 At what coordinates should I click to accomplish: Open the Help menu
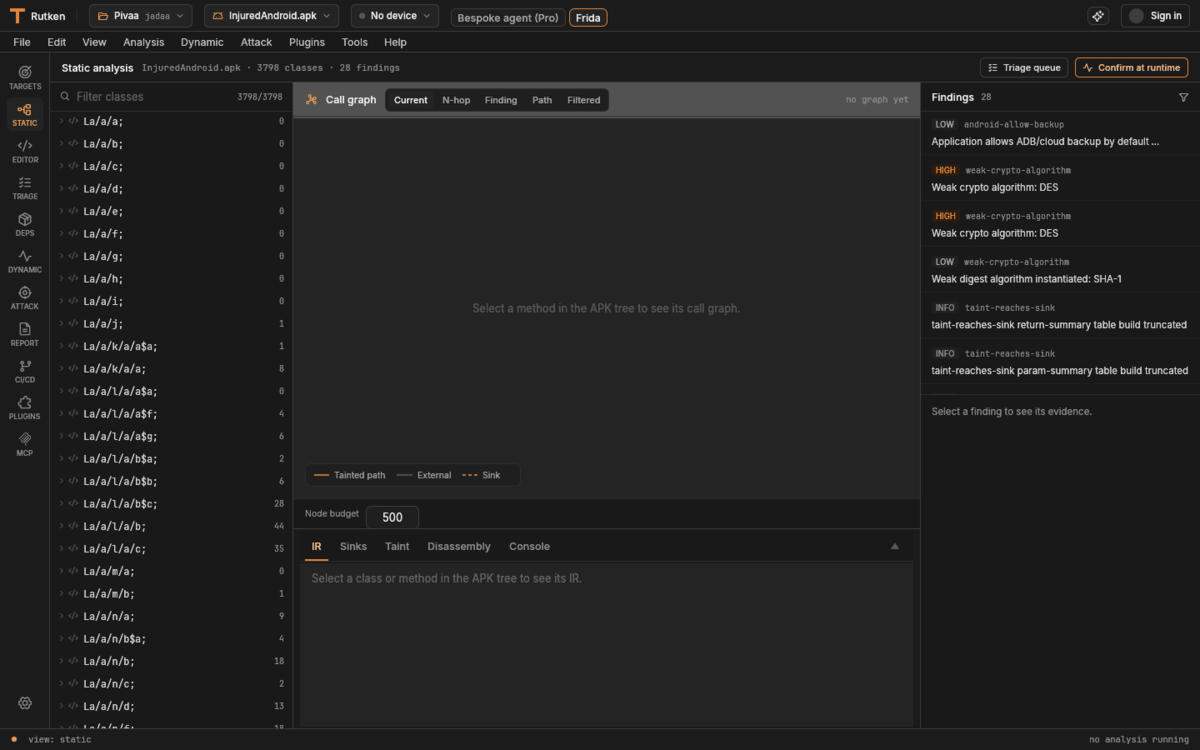coord(395,42)
